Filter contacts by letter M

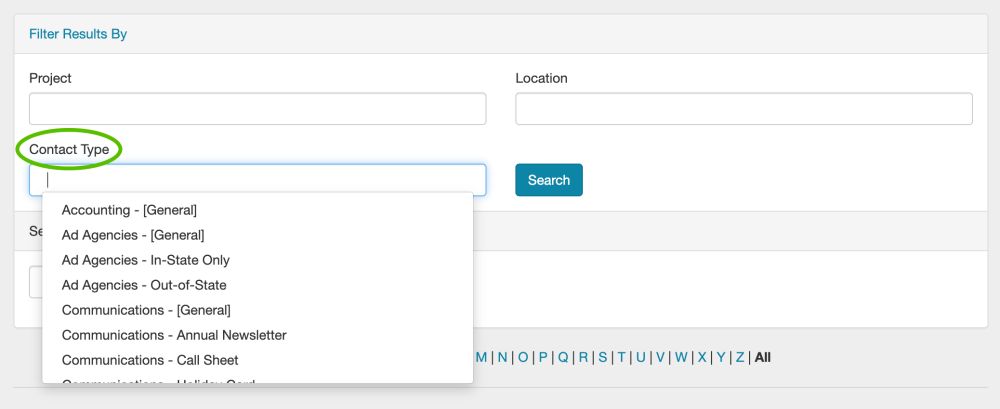(x=481, y=357)
